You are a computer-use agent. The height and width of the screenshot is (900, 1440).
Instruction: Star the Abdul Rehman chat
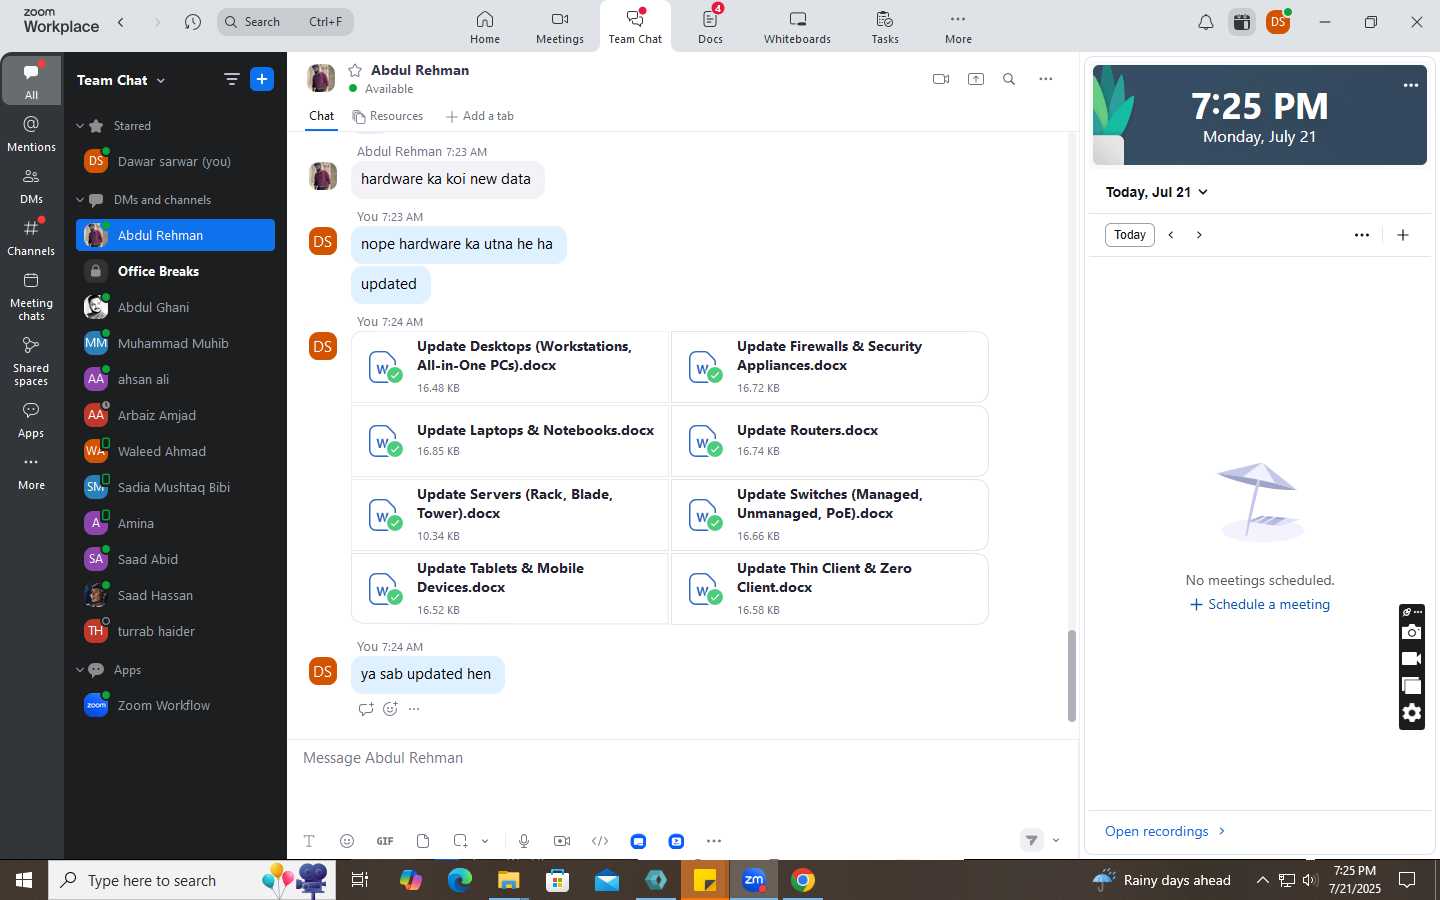point(355,70)
